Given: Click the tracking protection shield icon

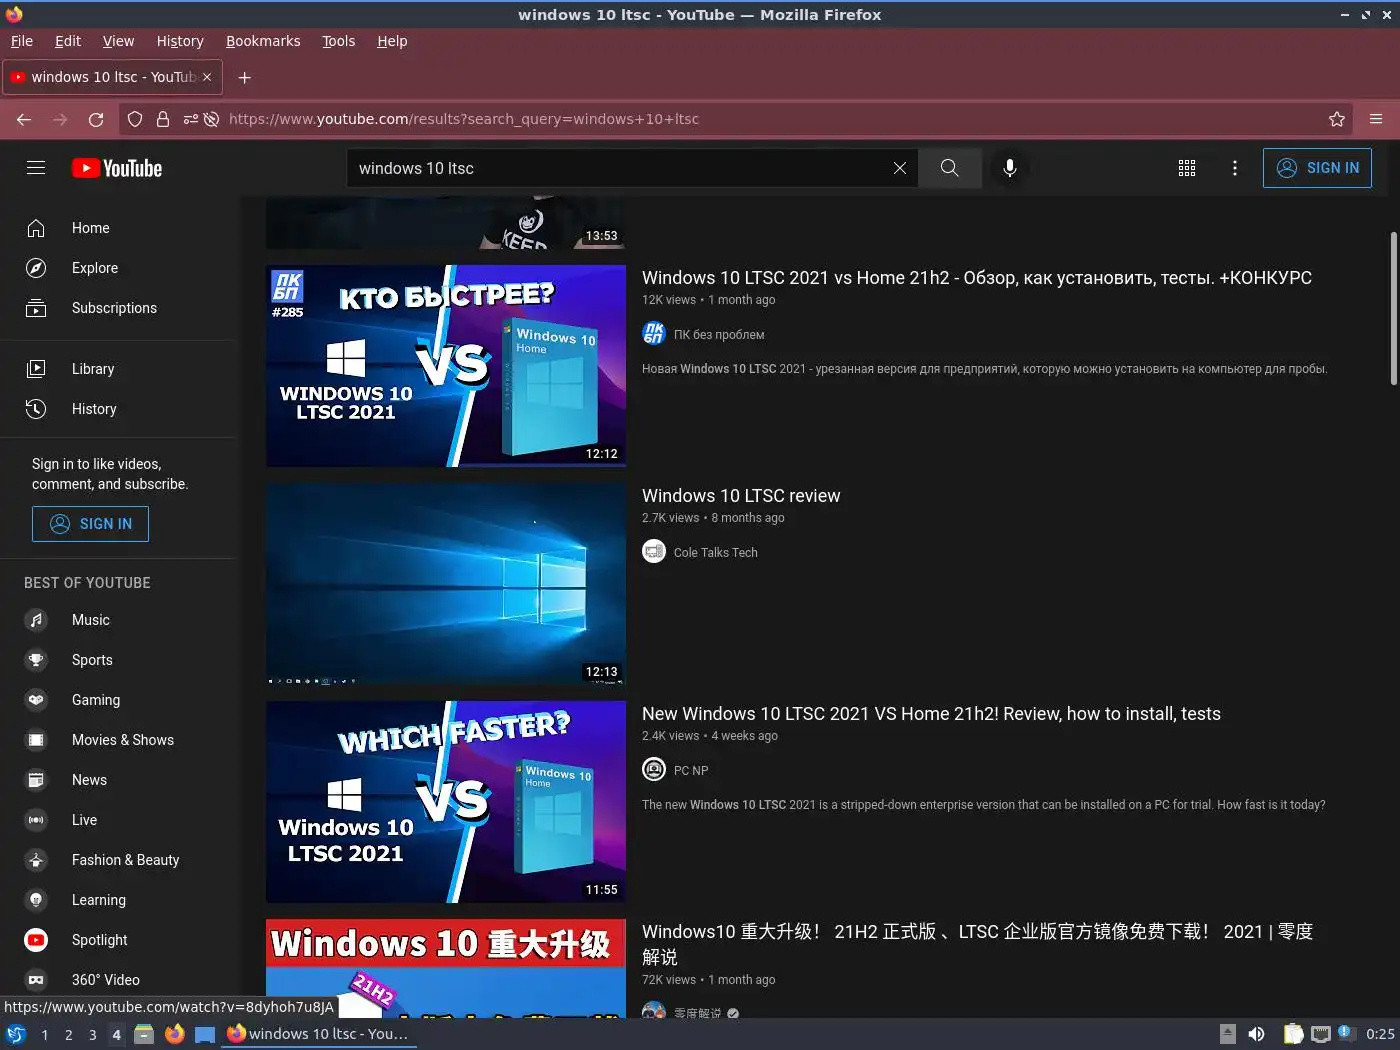Looking at the screenshot, I should click(x=135, y=119).
